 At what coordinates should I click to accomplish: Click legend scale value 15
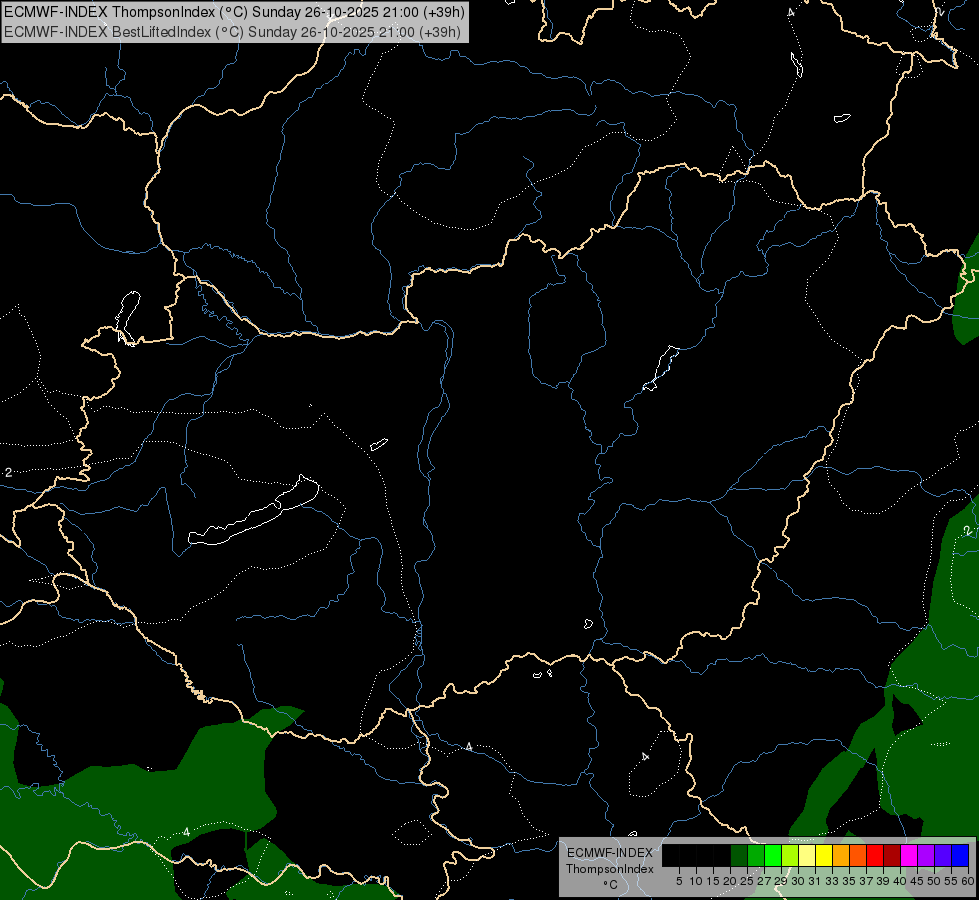(713, 881)
